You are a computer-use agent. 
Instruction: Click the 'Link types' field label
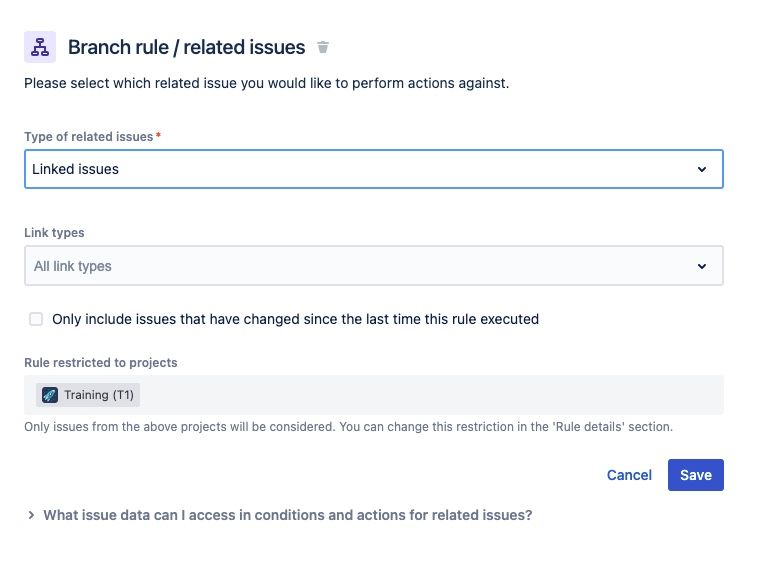pyautogui.click(x=54, y=233)
